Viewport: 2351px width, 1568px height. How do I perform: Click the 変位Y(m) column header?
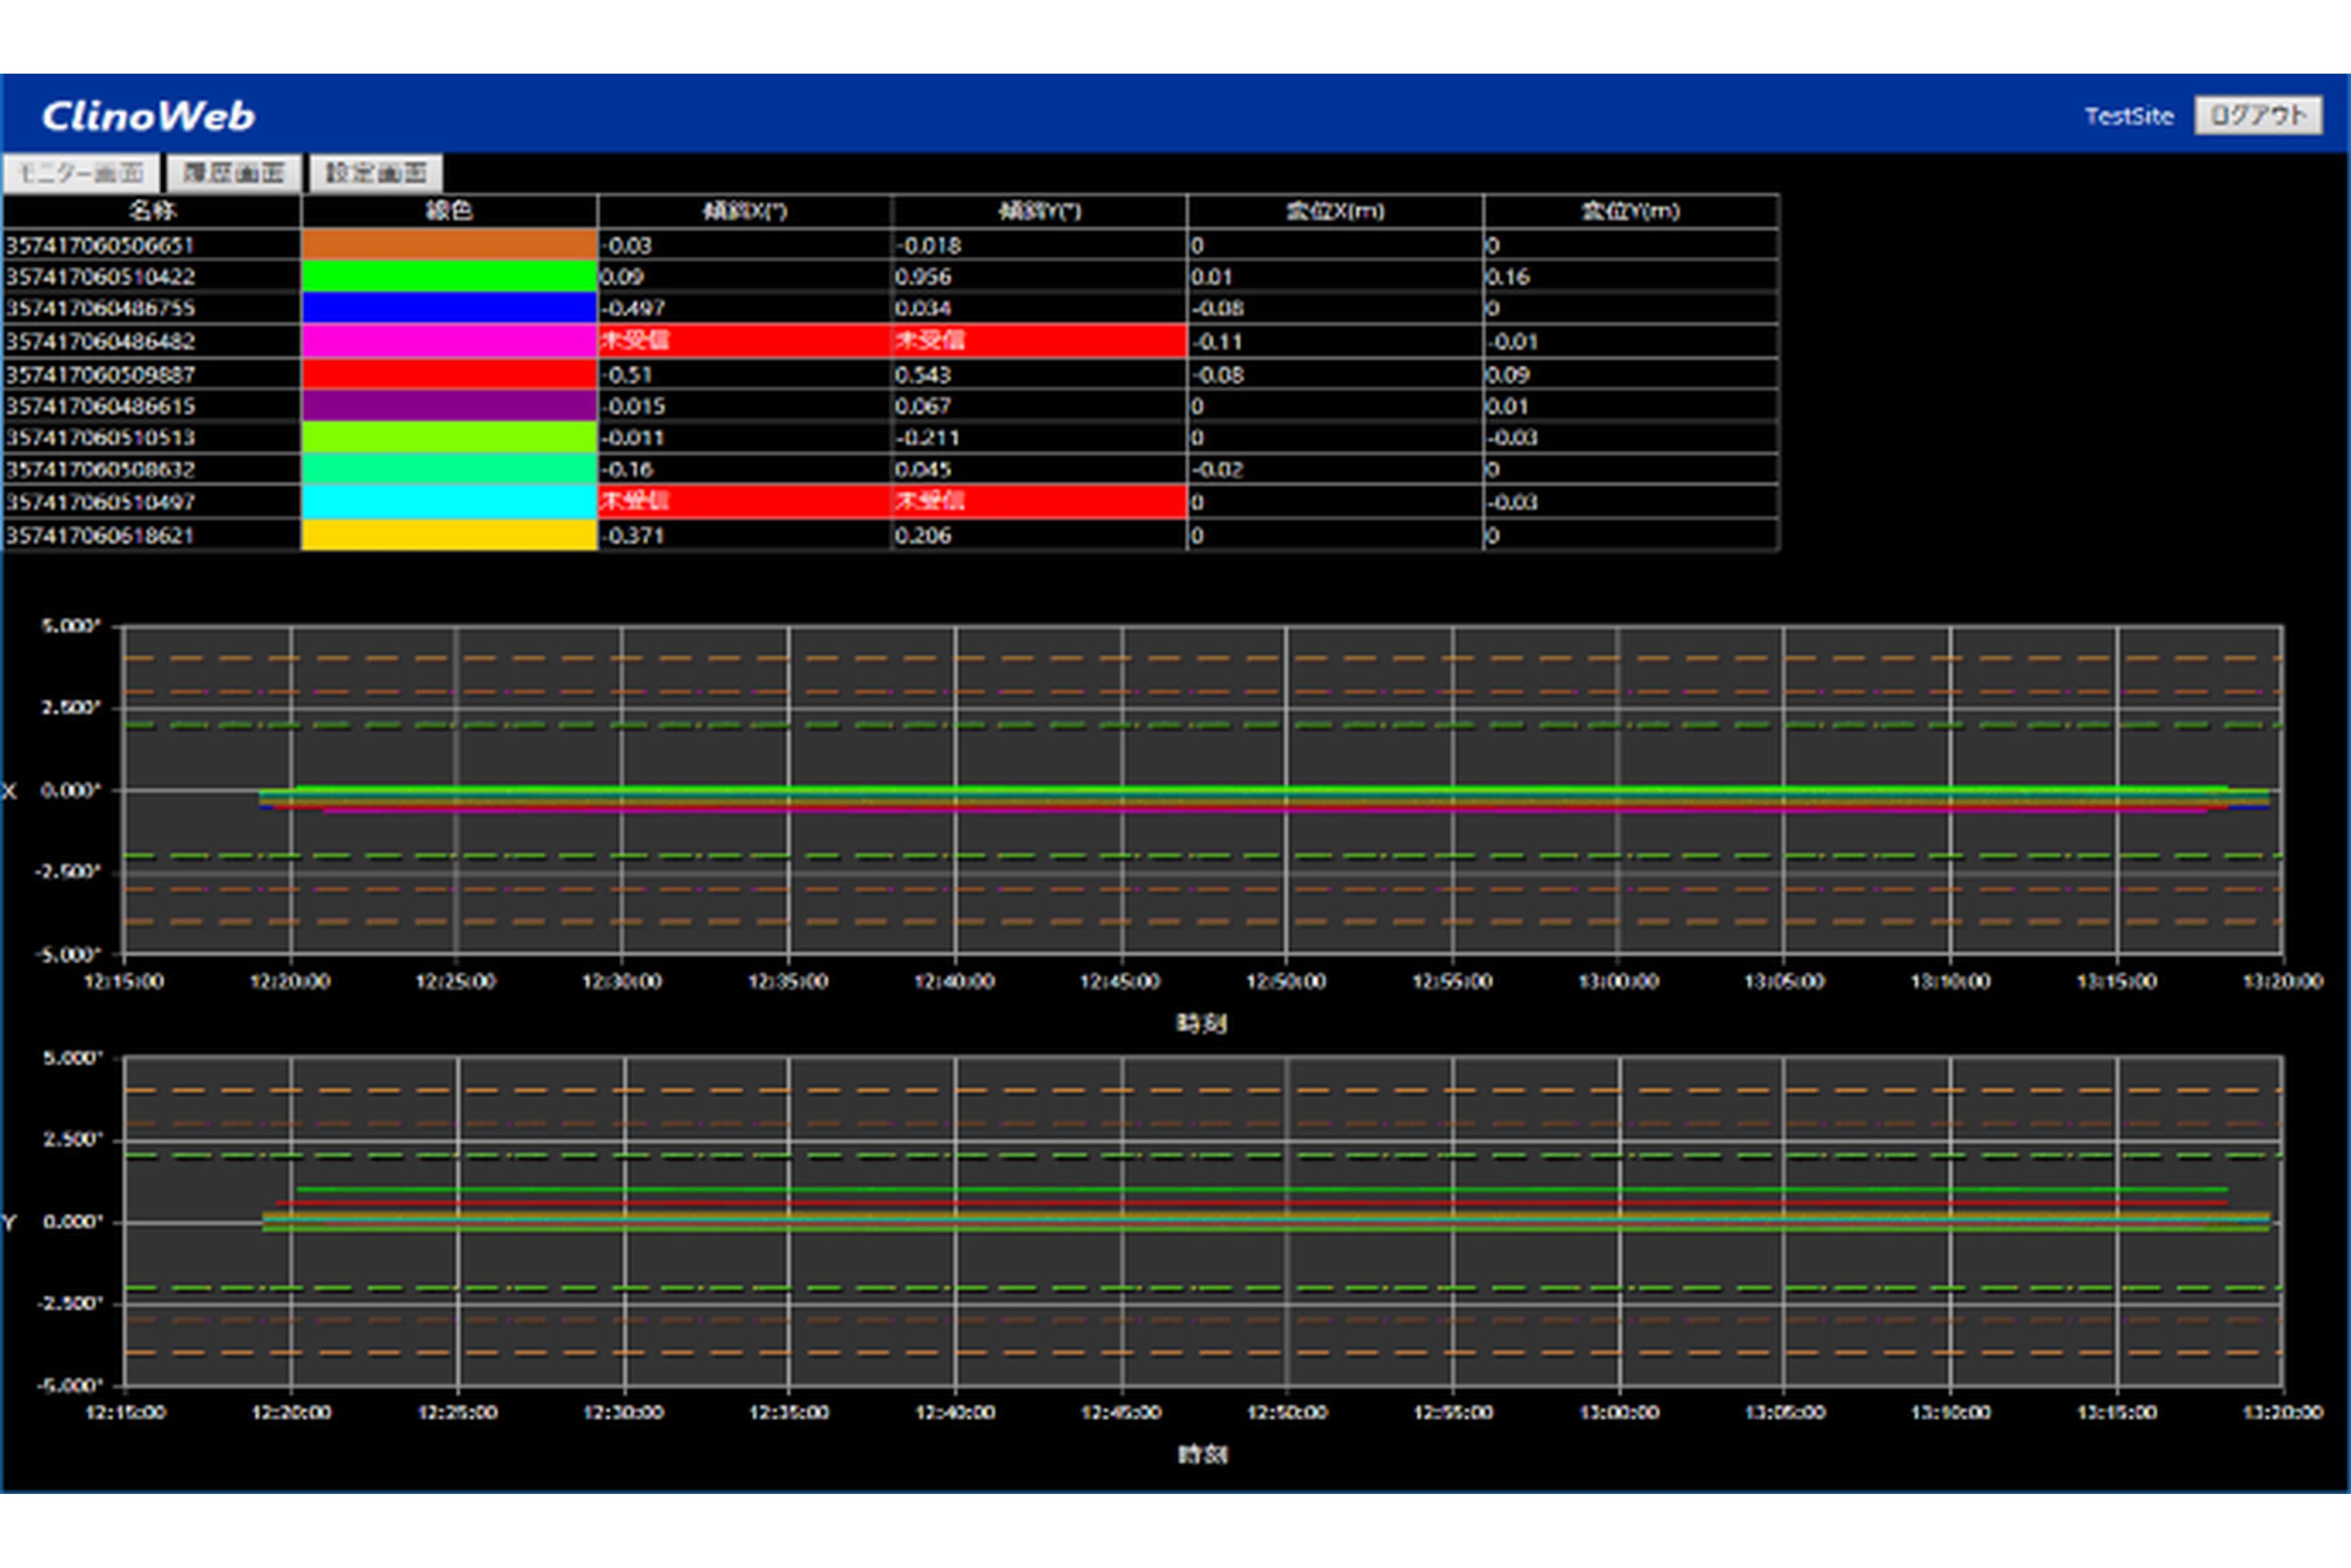(x=1630, y=211)
